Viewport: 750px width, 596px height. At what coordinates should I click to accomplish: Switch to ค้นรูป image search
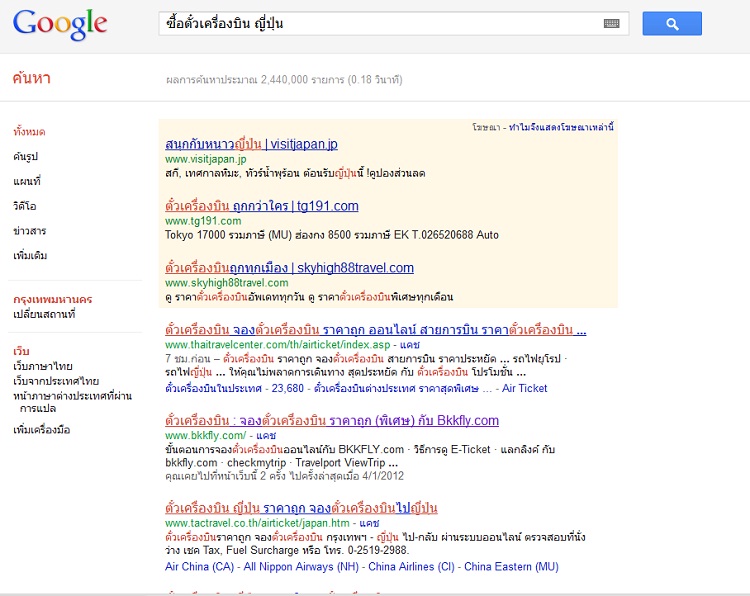point(26,157)
